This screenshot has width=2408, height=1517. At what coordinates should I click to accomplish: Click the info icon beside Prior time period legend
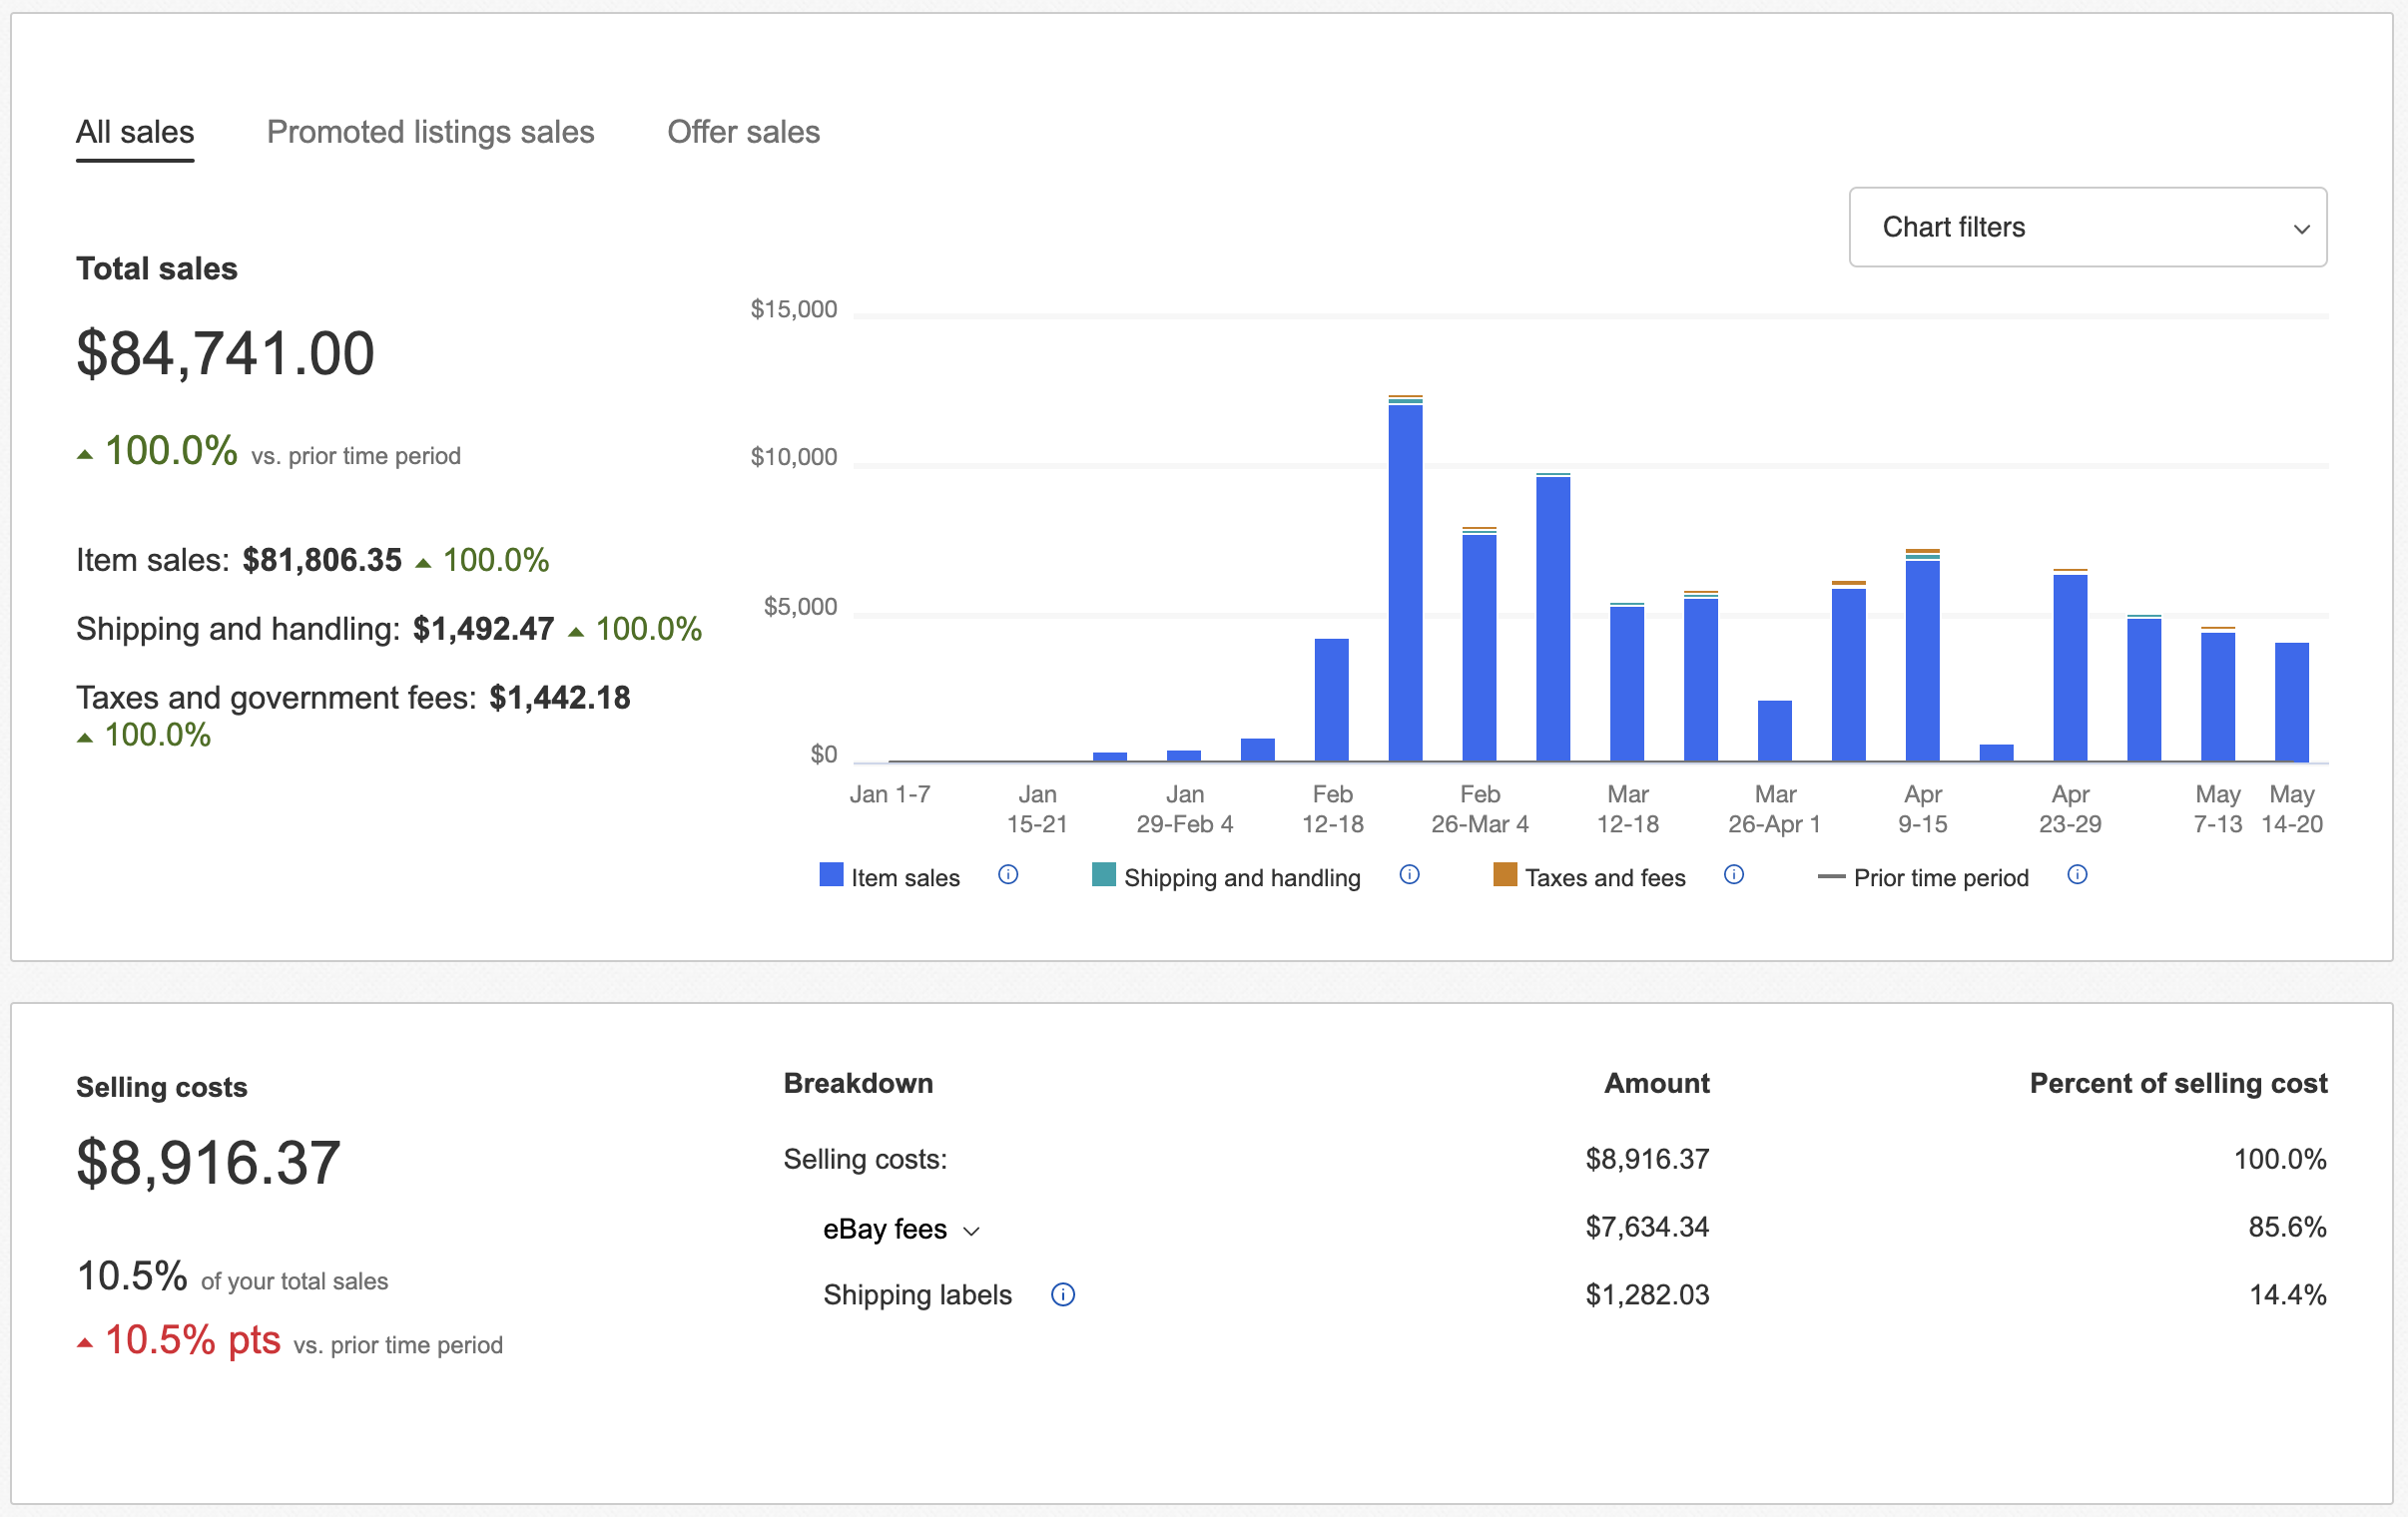2077,875
